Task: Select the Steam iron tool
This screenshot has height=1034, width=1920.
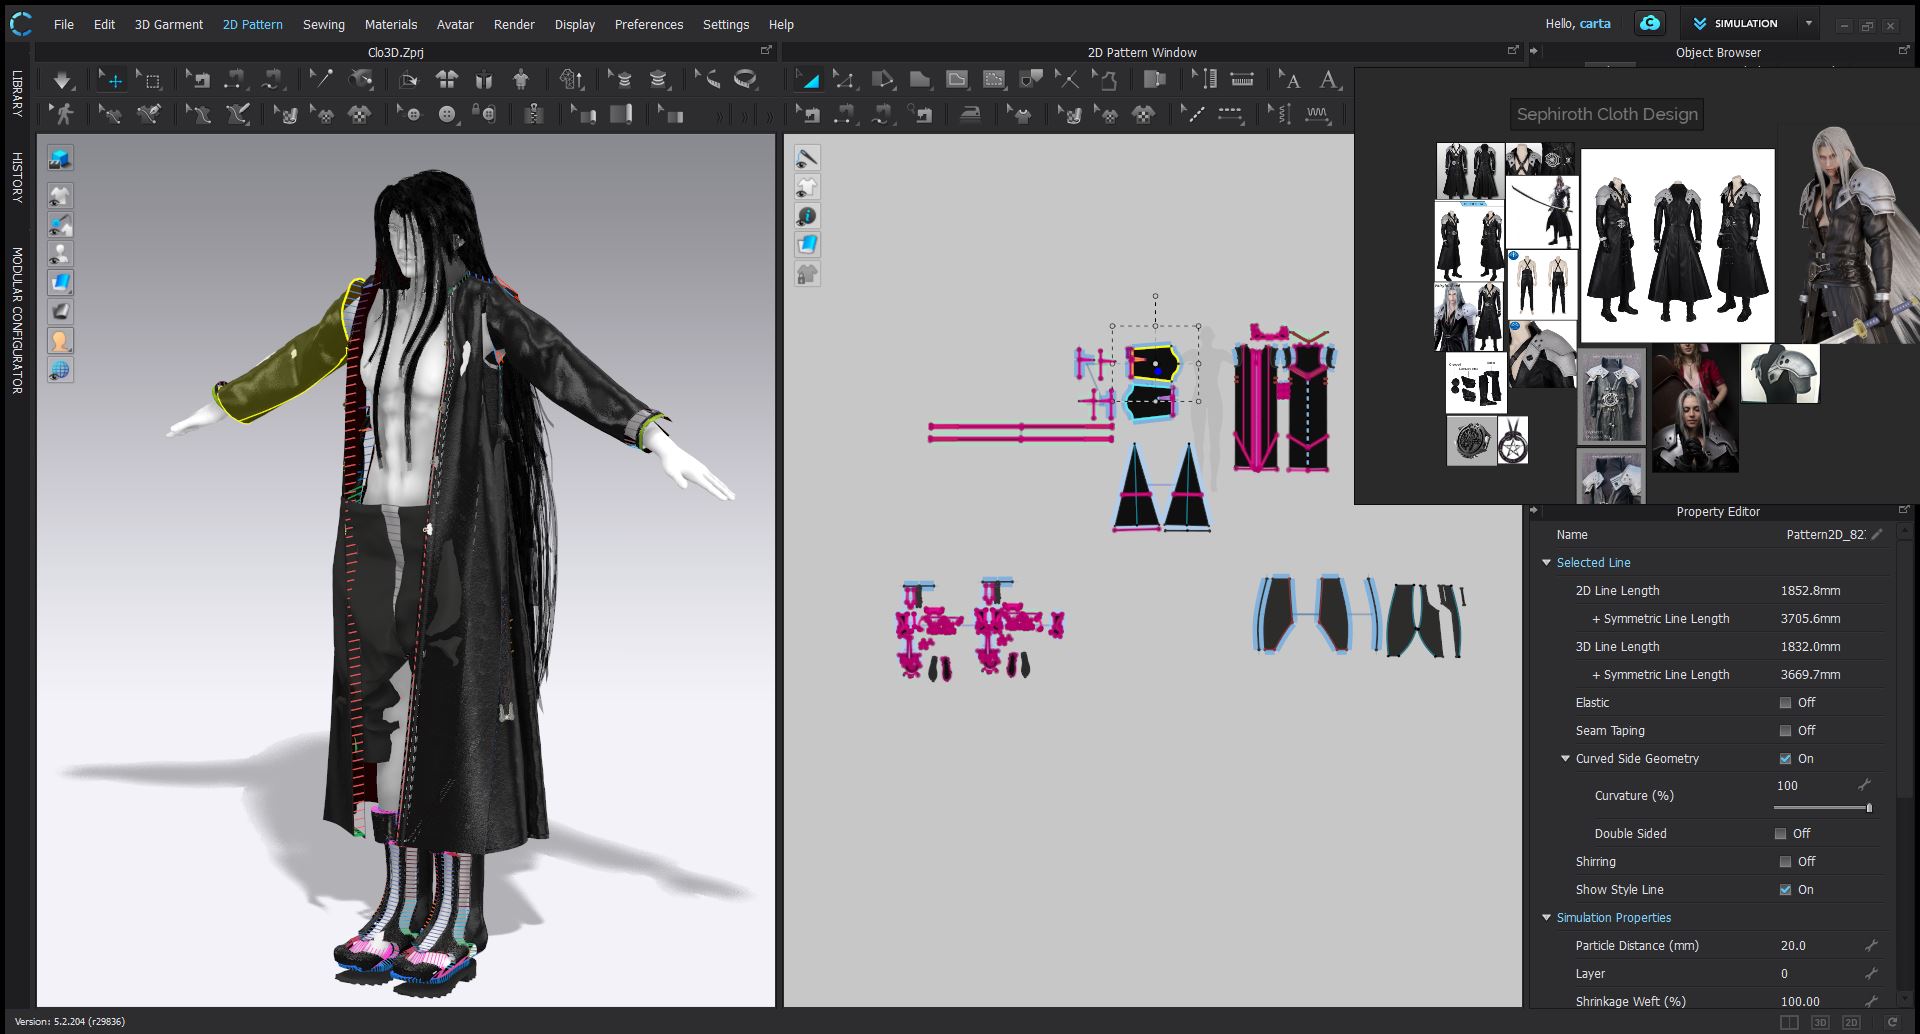Action: [969, 114]
